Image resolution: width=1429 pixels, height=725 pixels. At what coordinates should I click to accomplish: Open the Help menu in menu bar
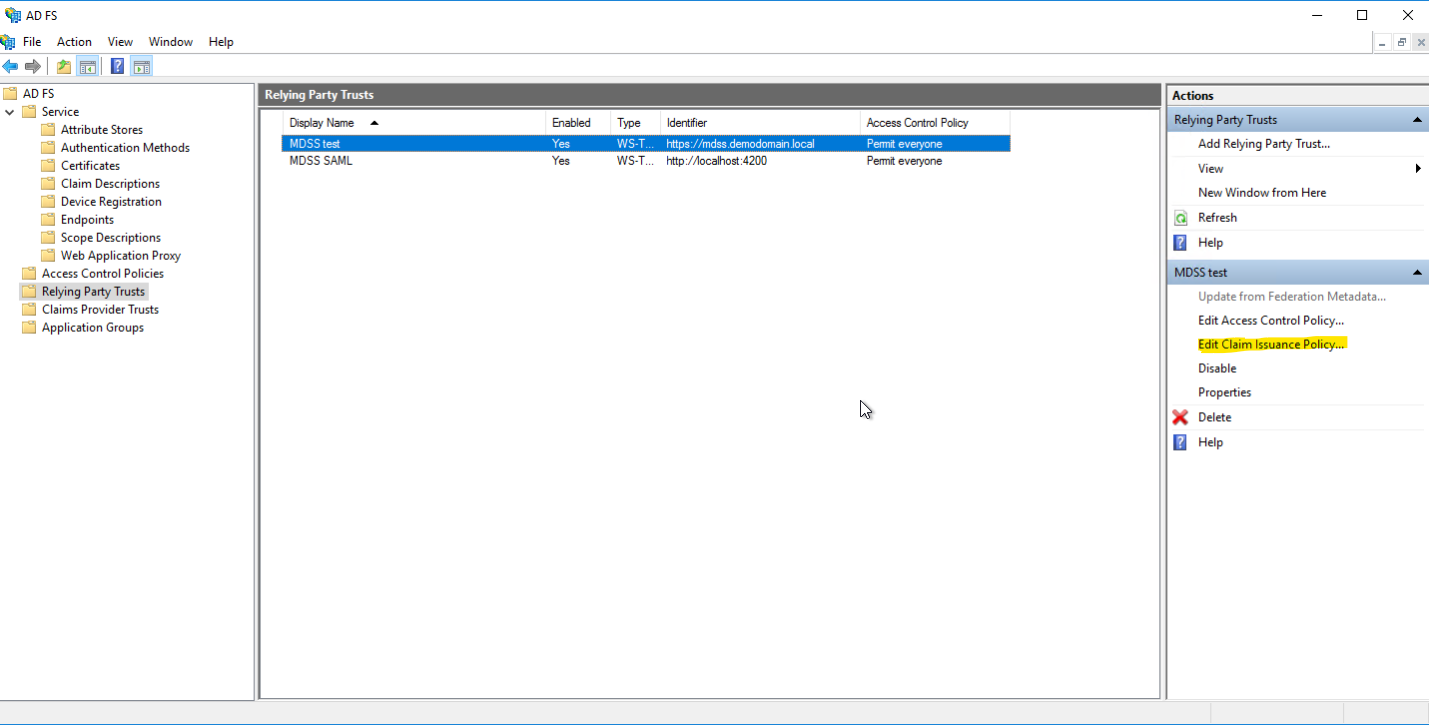pyautogui.click(x=221, y=42)
